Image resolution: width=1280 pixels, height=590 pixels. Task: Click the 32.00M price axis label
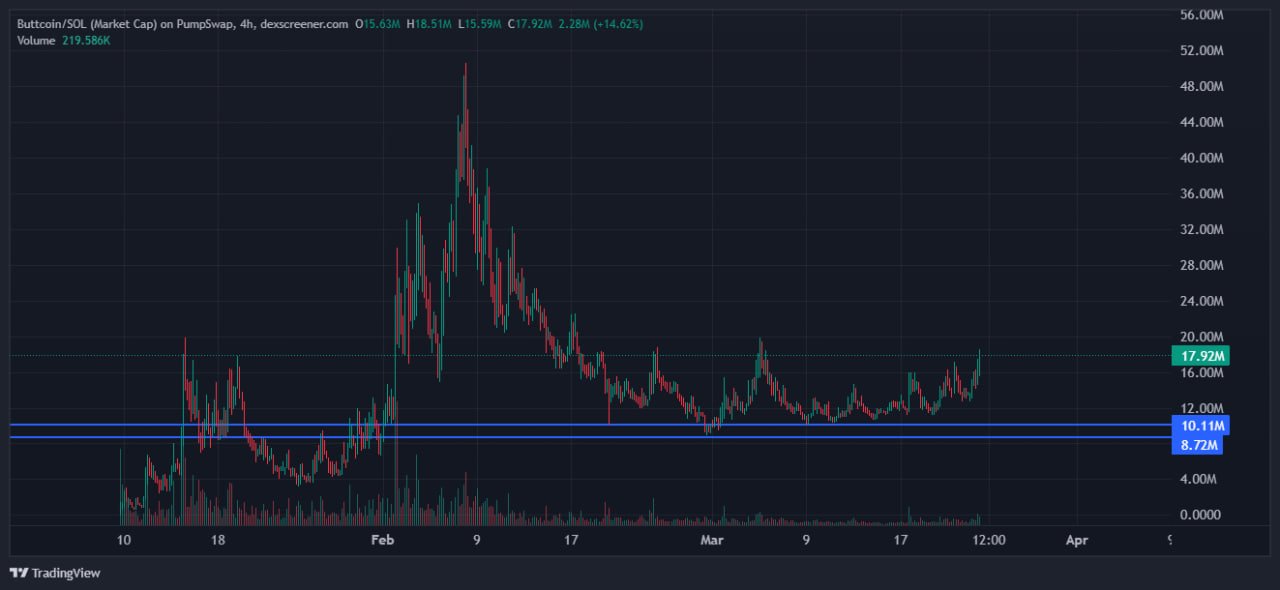pos(1201,229)
